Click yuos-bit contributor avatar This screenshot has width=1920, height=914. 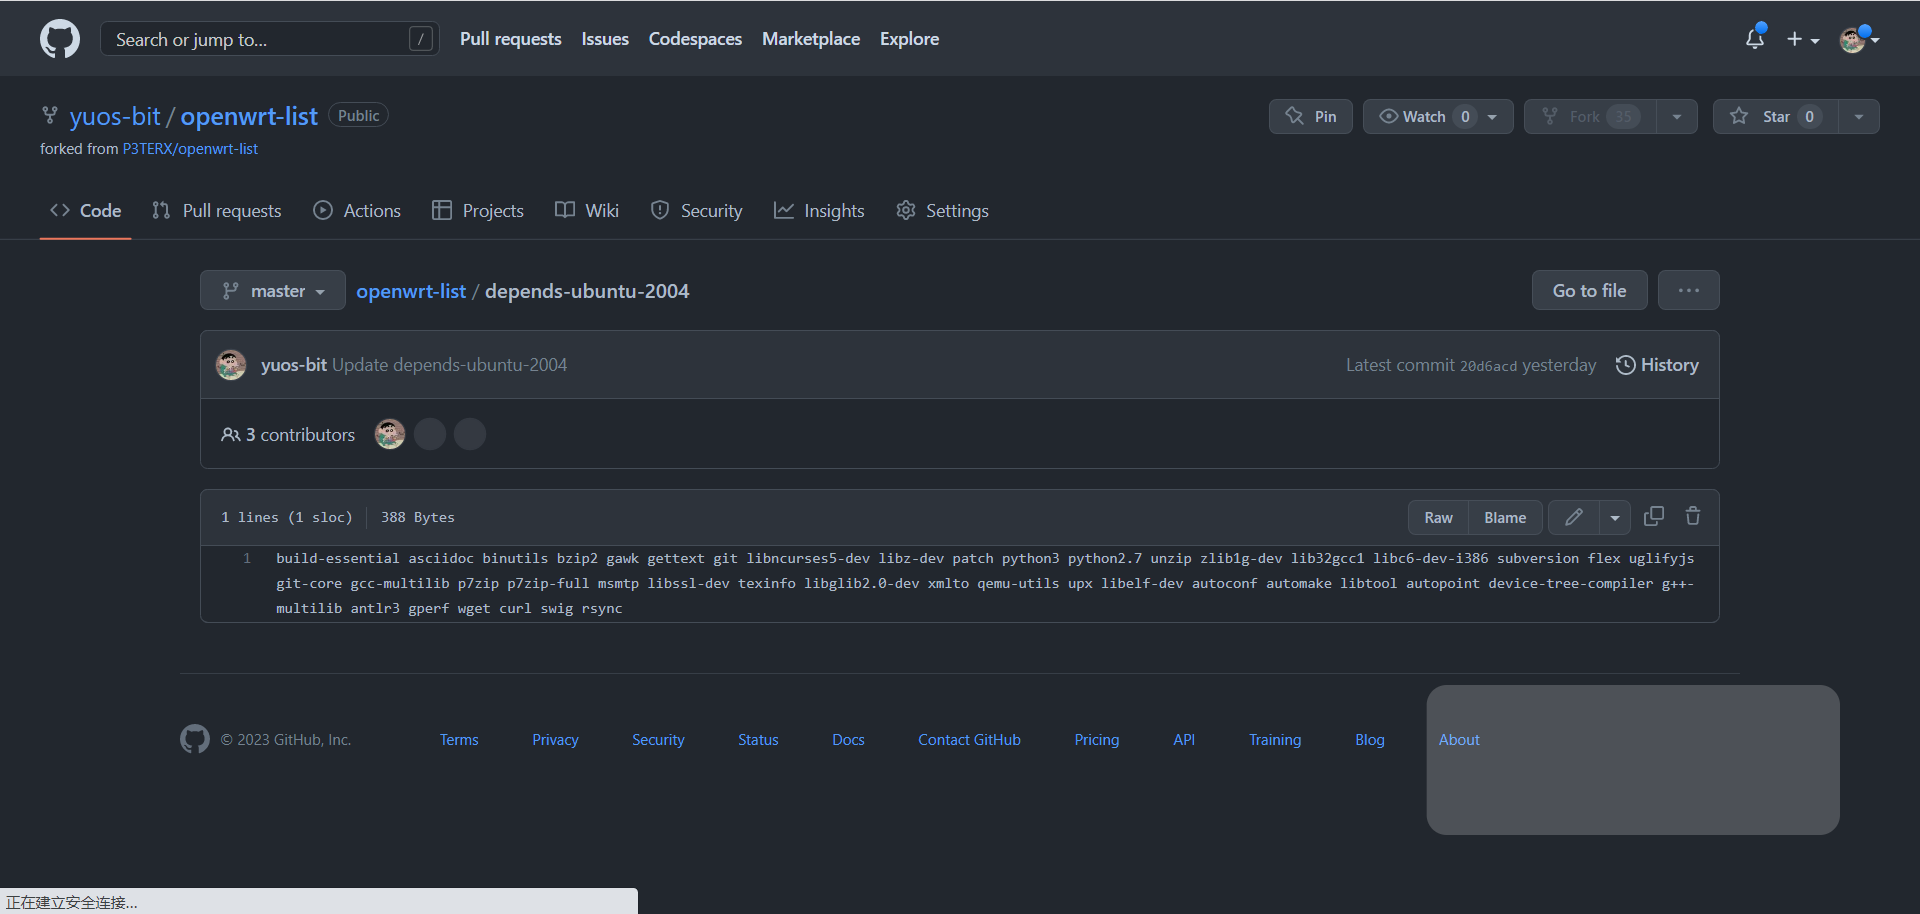coord(389,434)
